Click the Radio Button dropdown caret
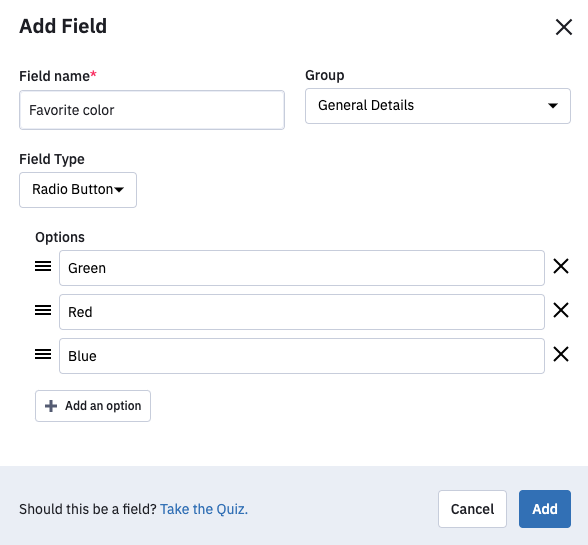The width and height of the screenshot is (588, 545). tap(119, 190)
